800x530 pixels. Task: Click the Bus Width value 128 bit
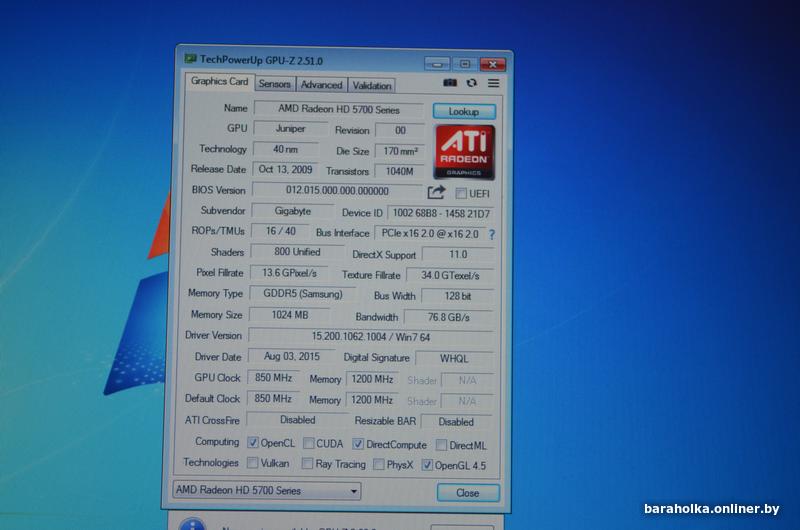(x=458, y=296)
